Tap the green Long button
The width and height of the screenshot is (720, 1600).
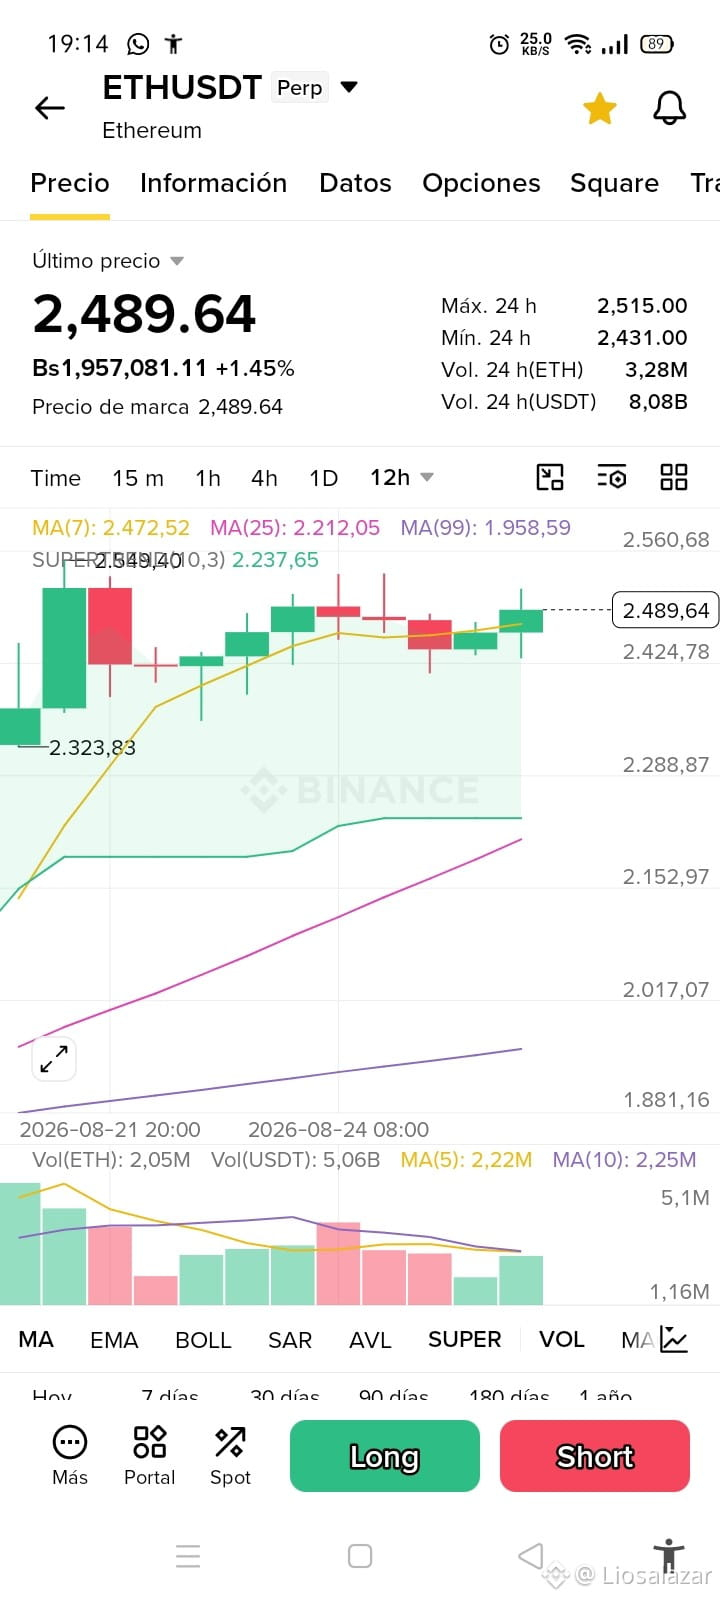tap(385, 1456)
